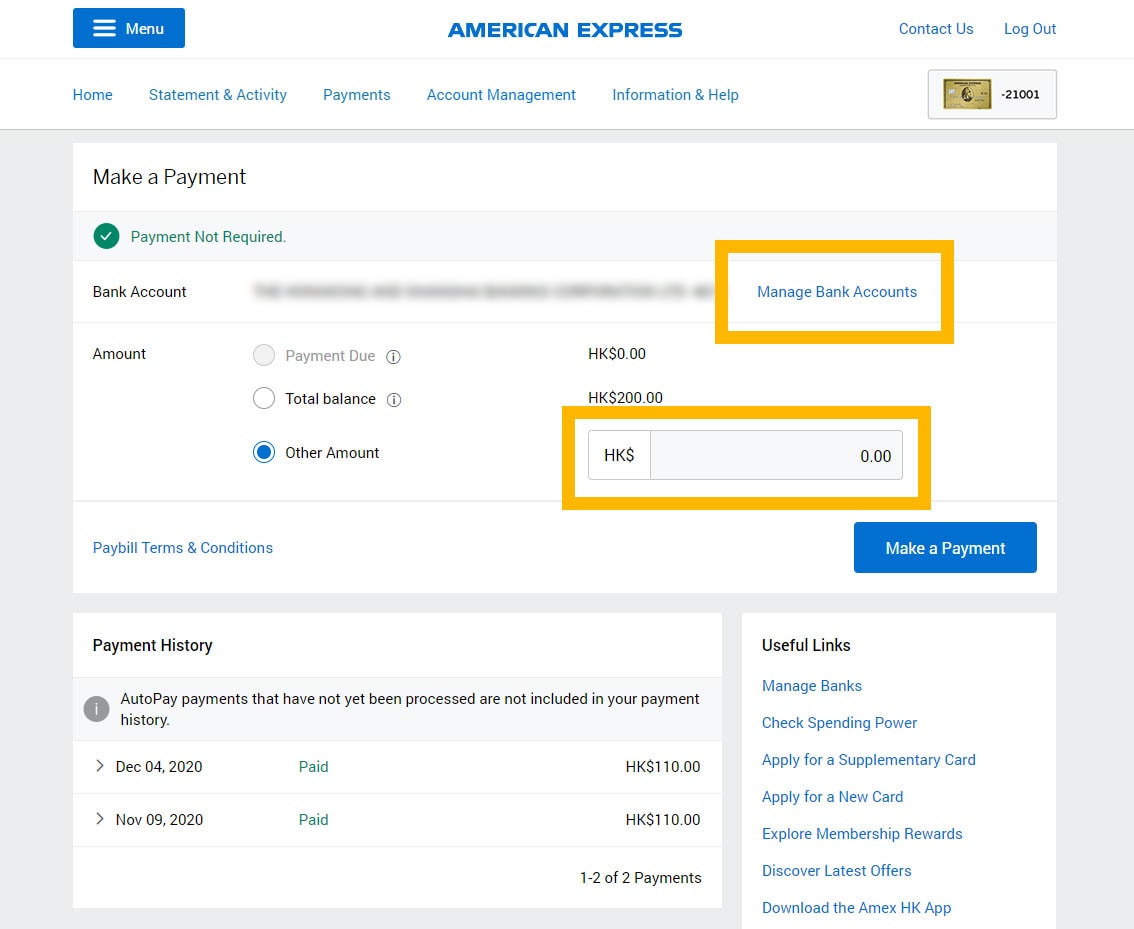Click the HK$ other amount input field
The height and width of the screenshot is (929, 1134).
point(776,456)
